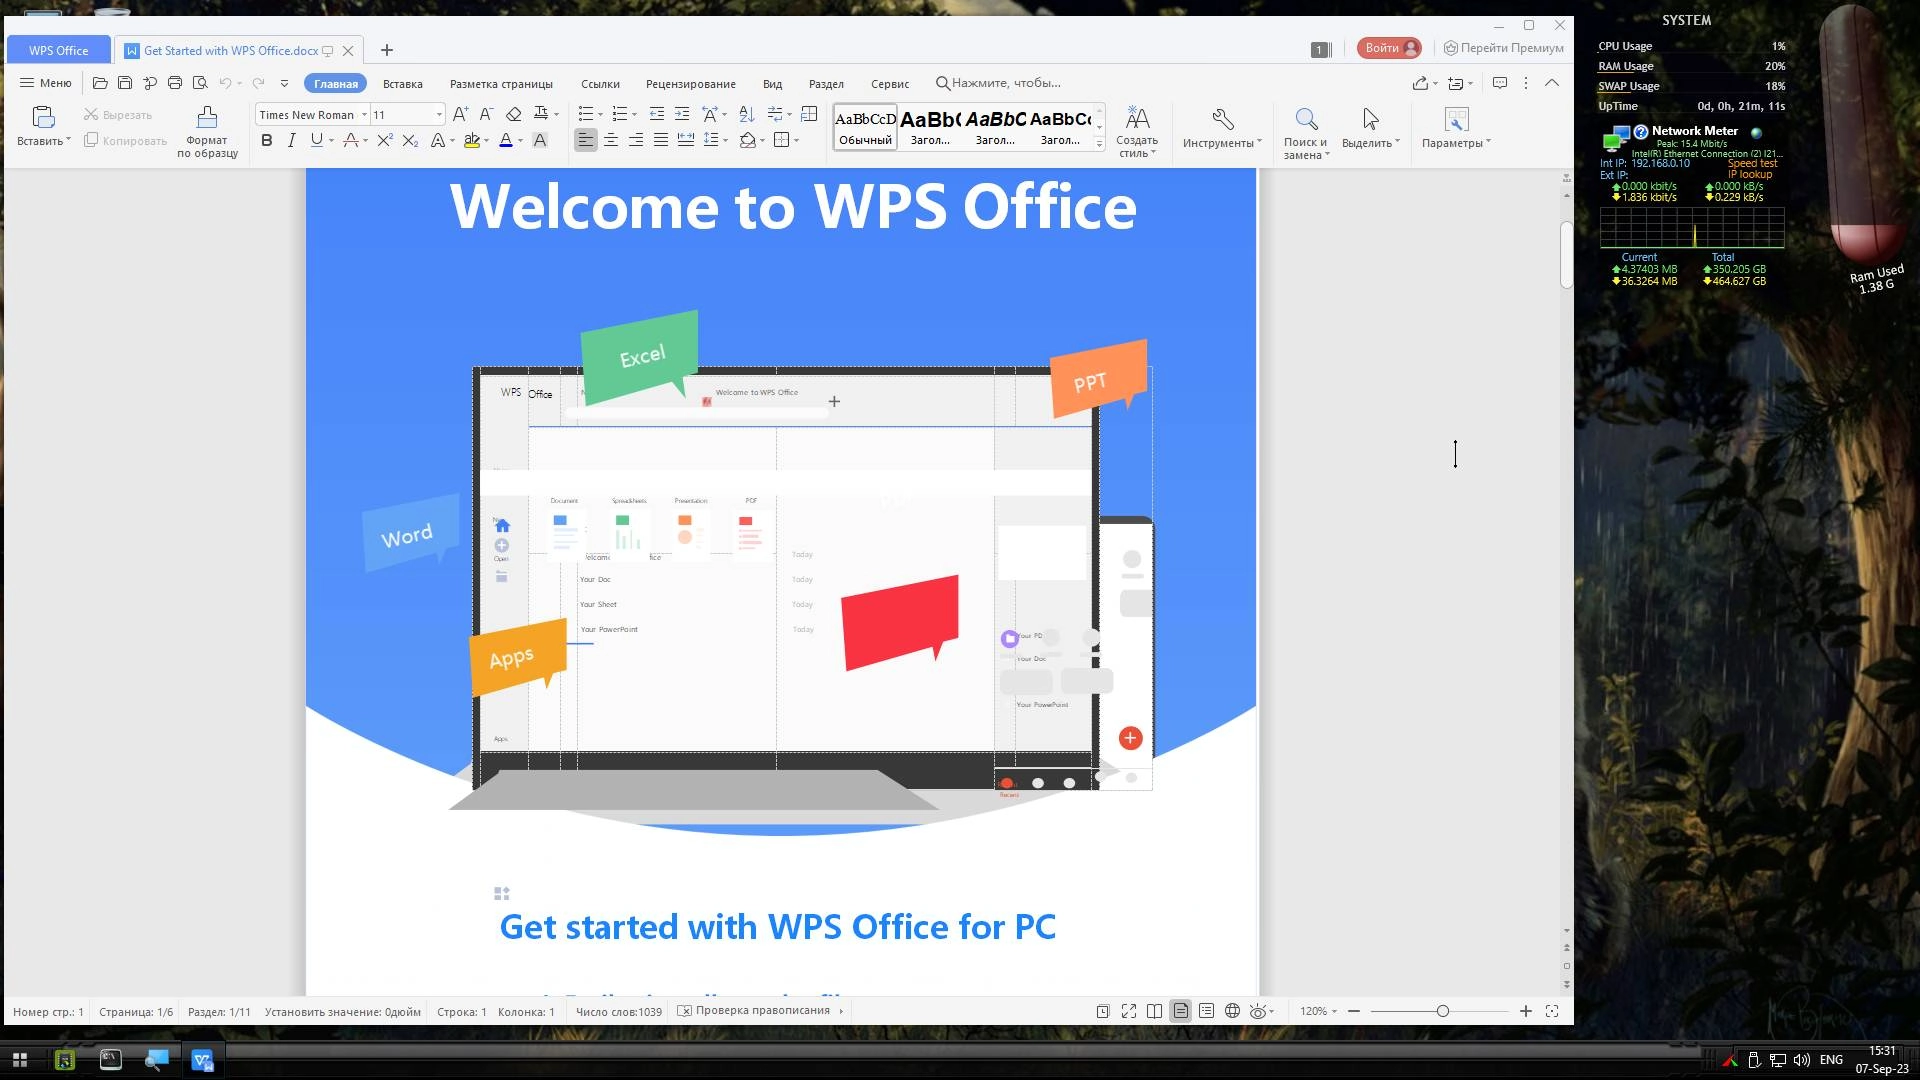Decrease paragraph indent
1920x1080 pixels.
click(657, 114)
